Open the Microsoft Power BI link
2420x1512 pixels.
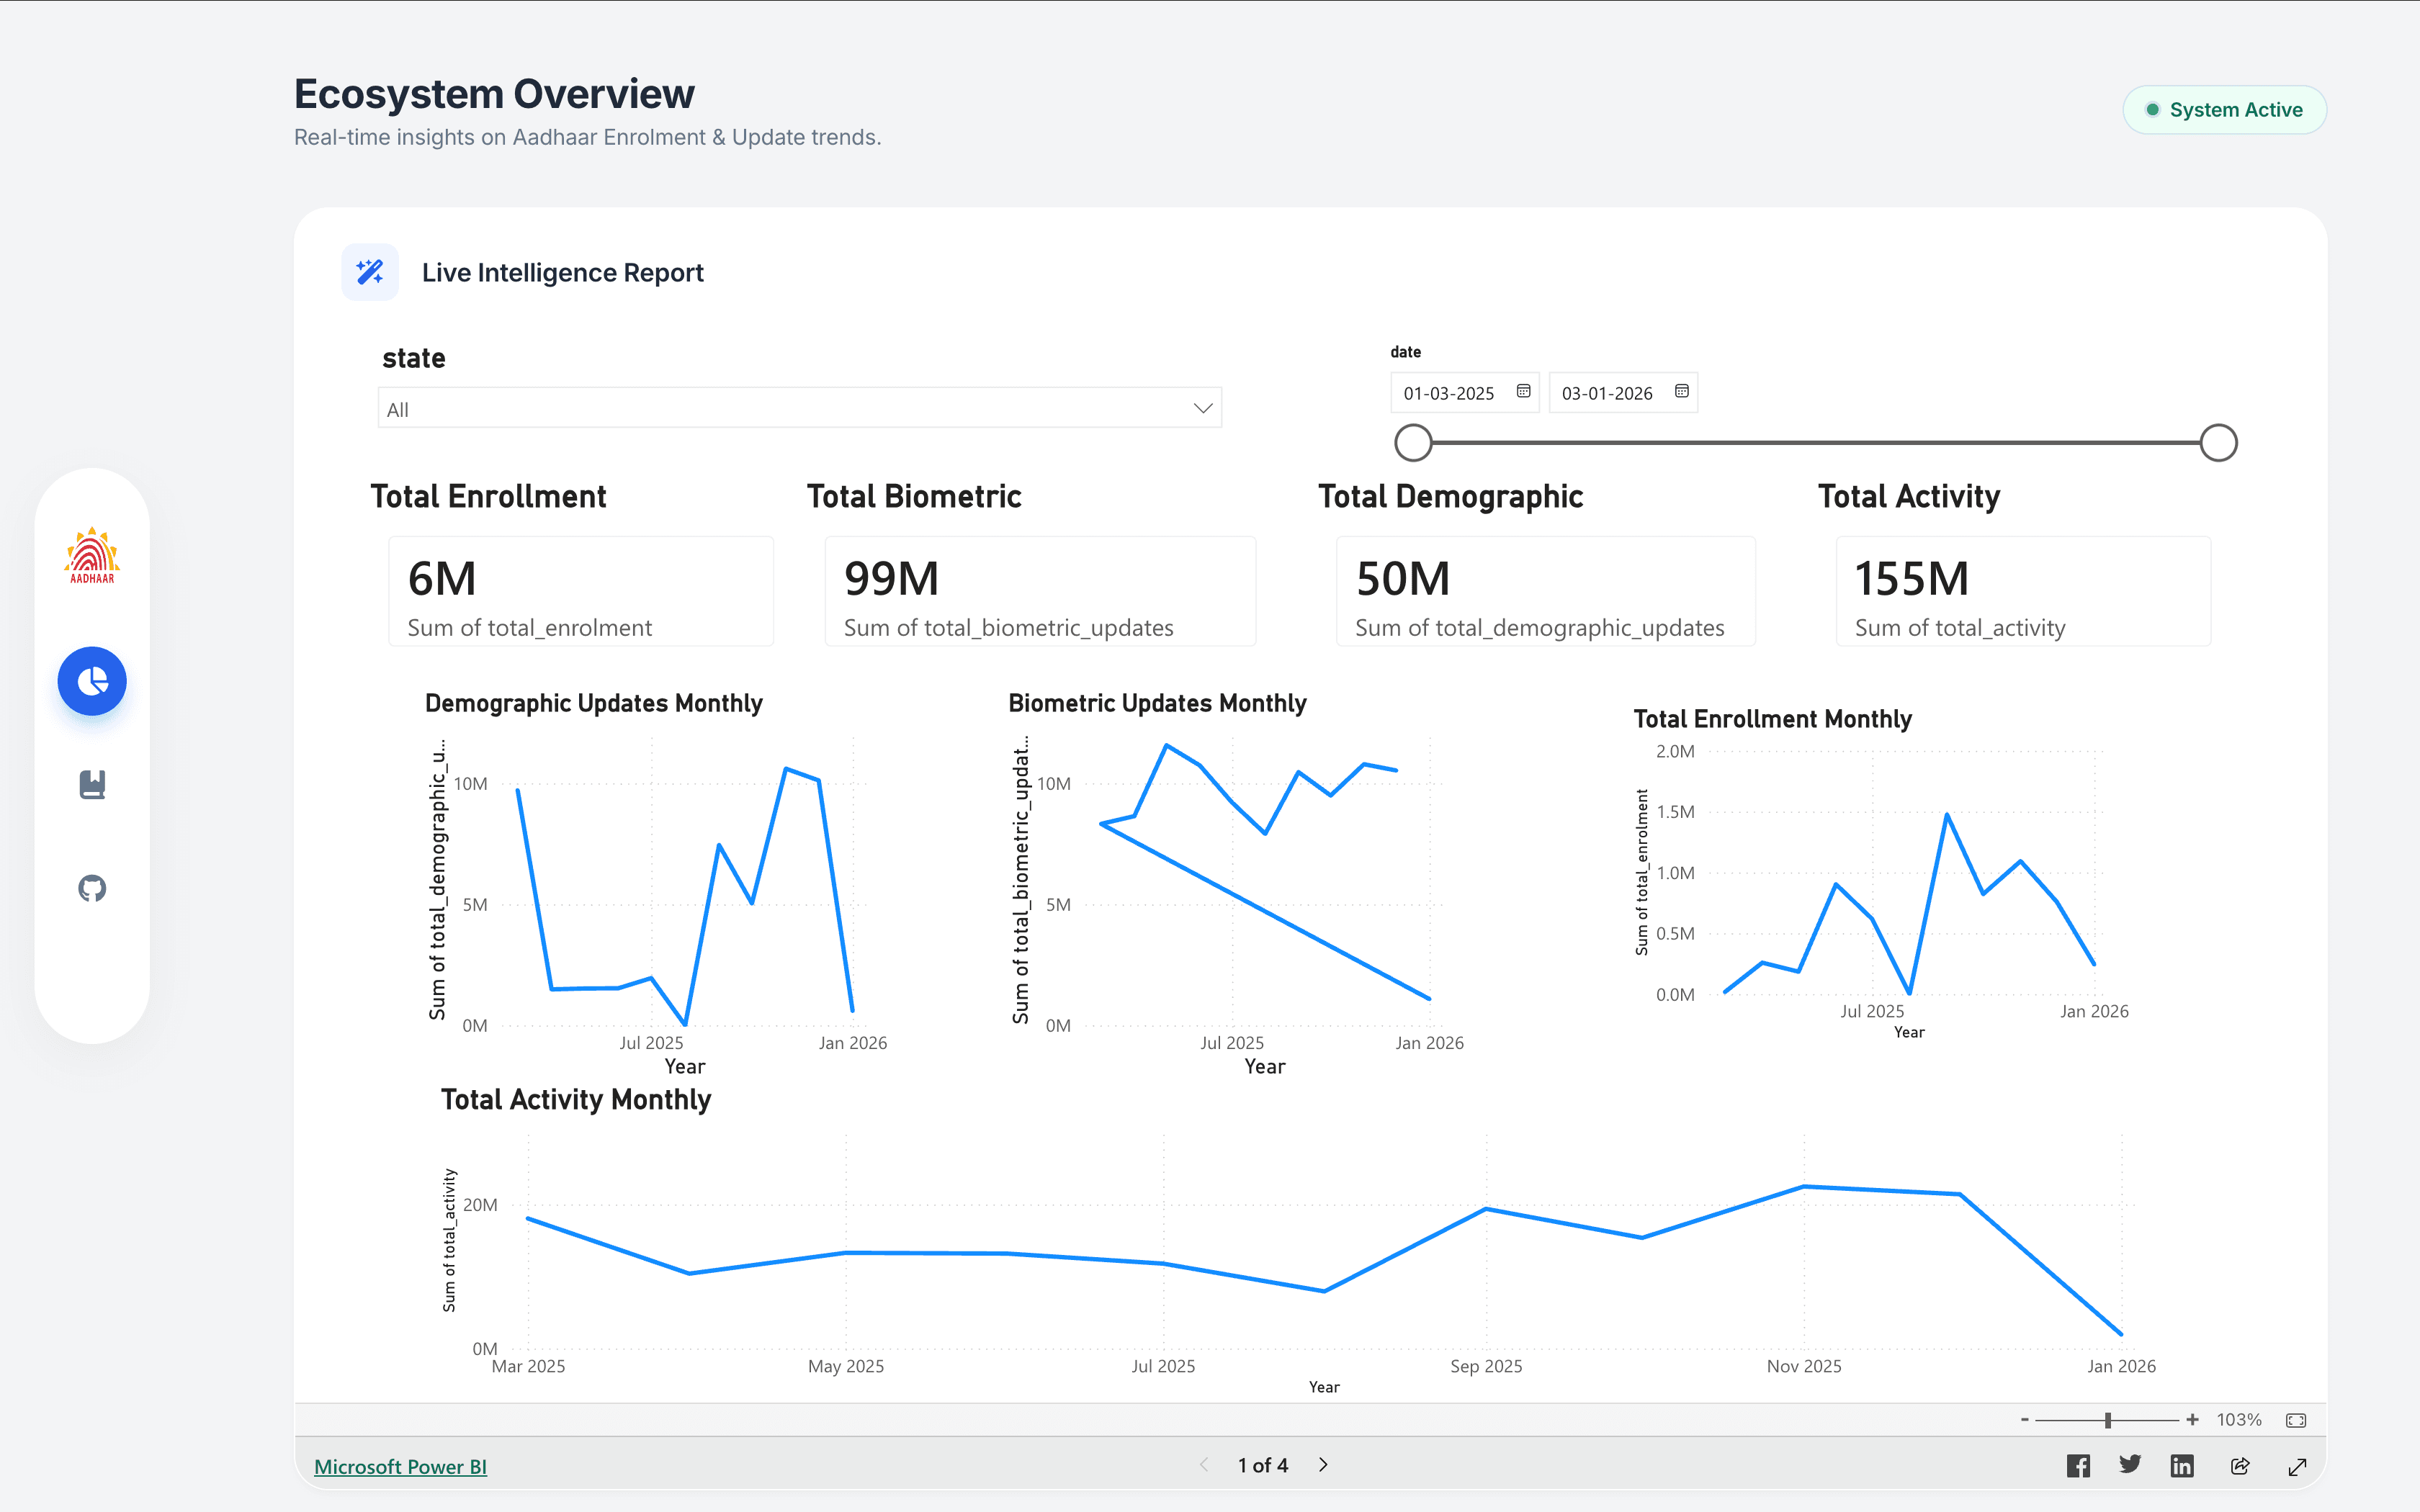point(400,1466)
